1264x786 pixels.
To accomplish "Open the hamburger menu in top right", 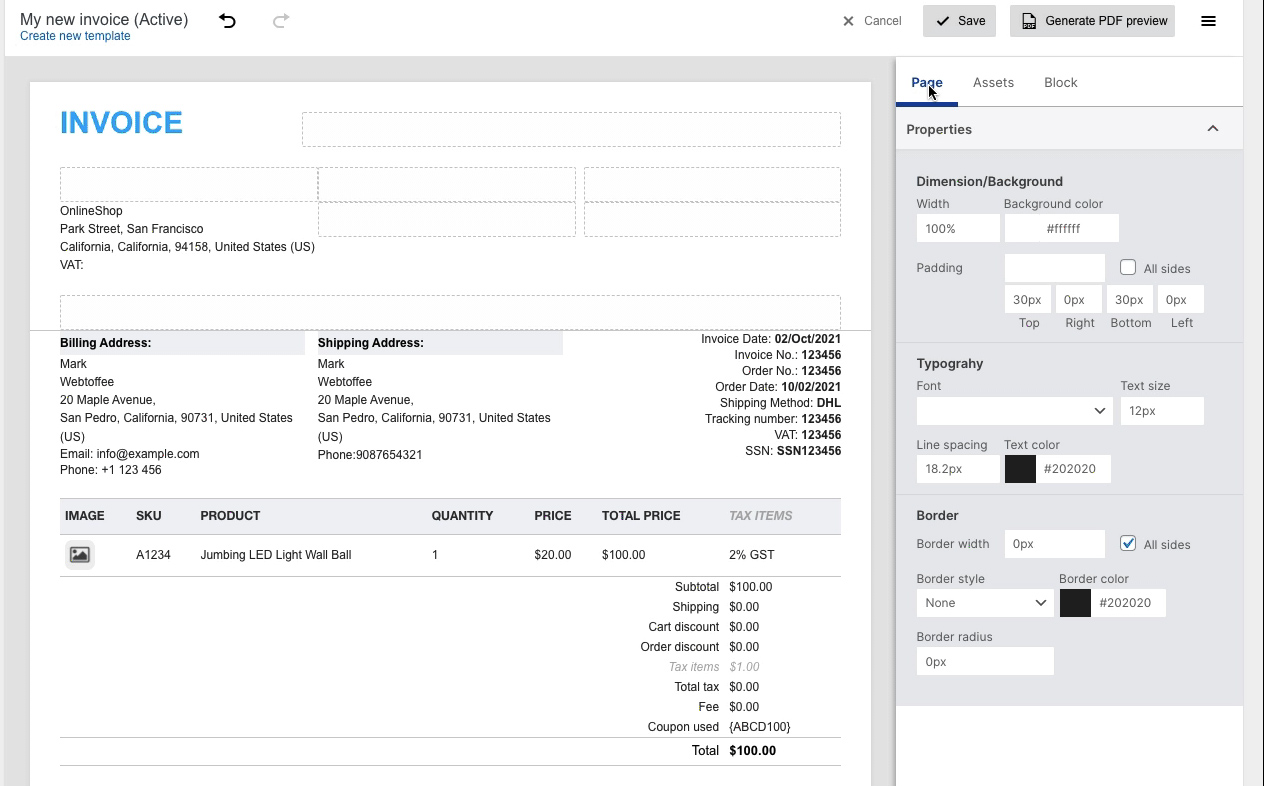I will [1208, 20].
